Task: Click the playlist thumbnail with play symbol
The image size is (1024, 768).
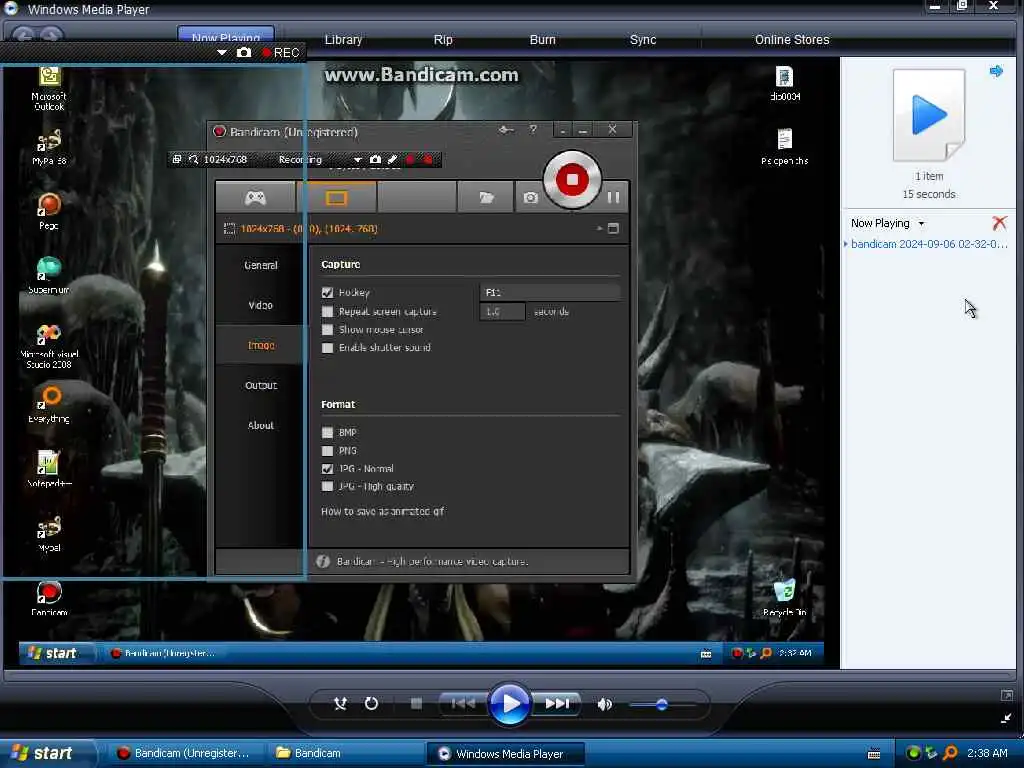Action: click(x=929, y=115)
